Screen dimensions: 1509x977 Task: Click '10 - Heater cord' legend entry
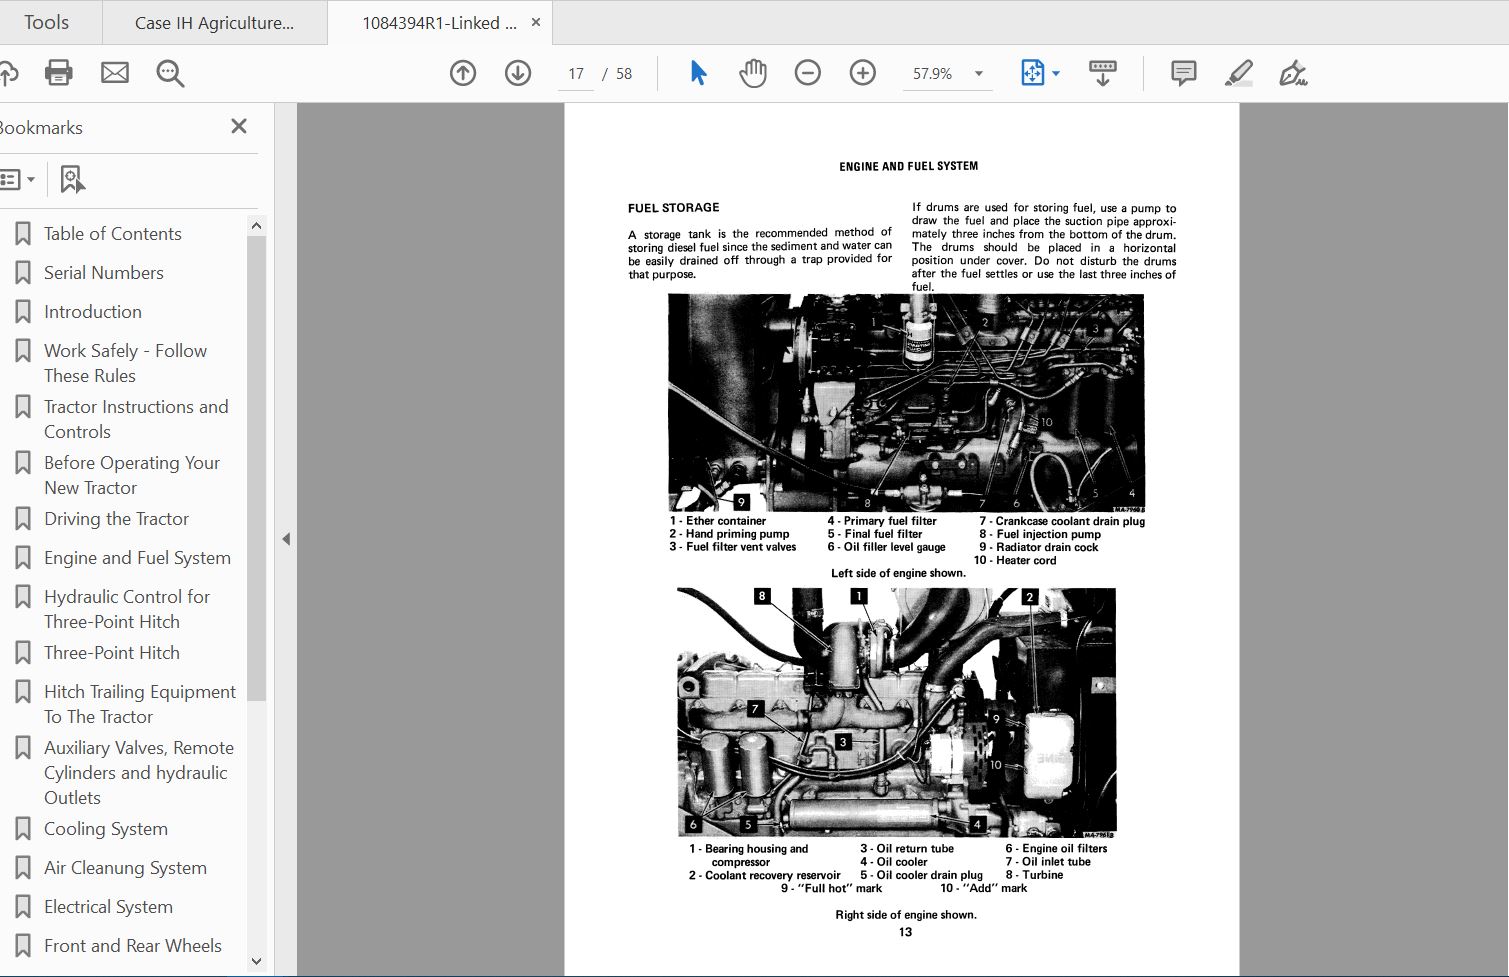1015,560
